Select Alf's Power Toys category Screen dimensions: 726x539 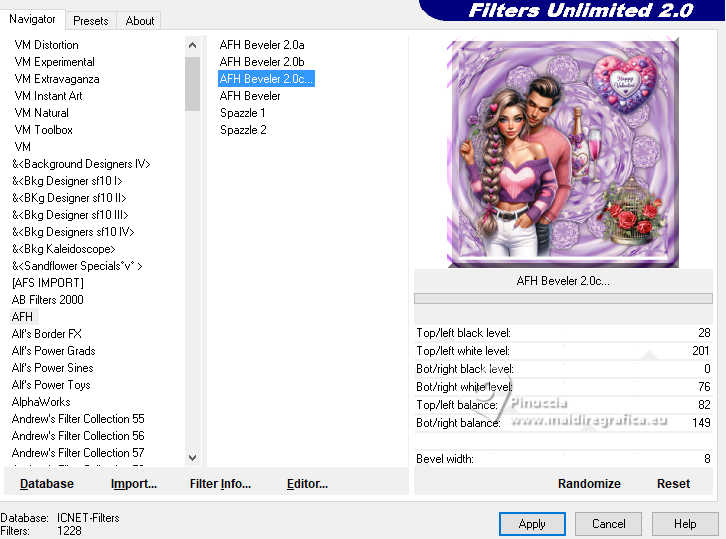coord(51,385)
